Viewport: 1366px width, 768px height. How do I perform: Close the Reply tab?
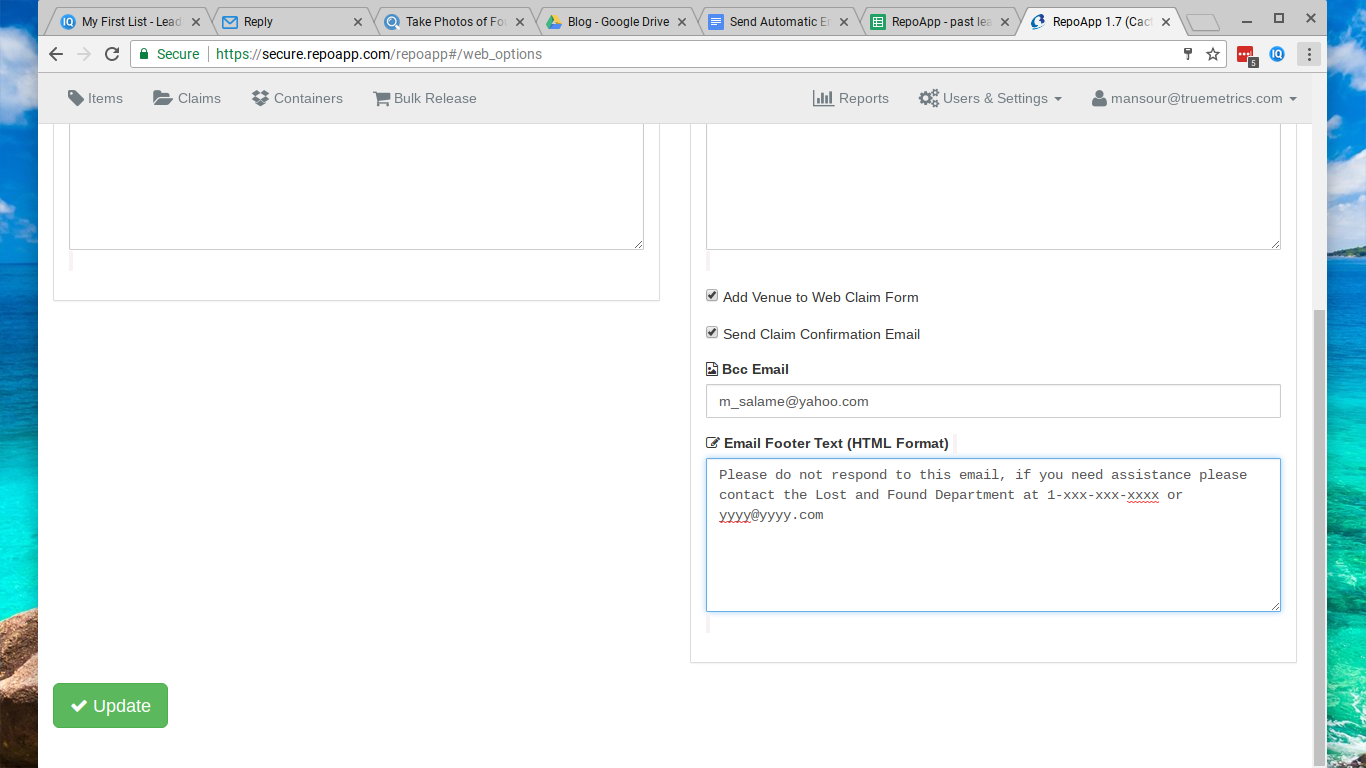pos(358,21)
